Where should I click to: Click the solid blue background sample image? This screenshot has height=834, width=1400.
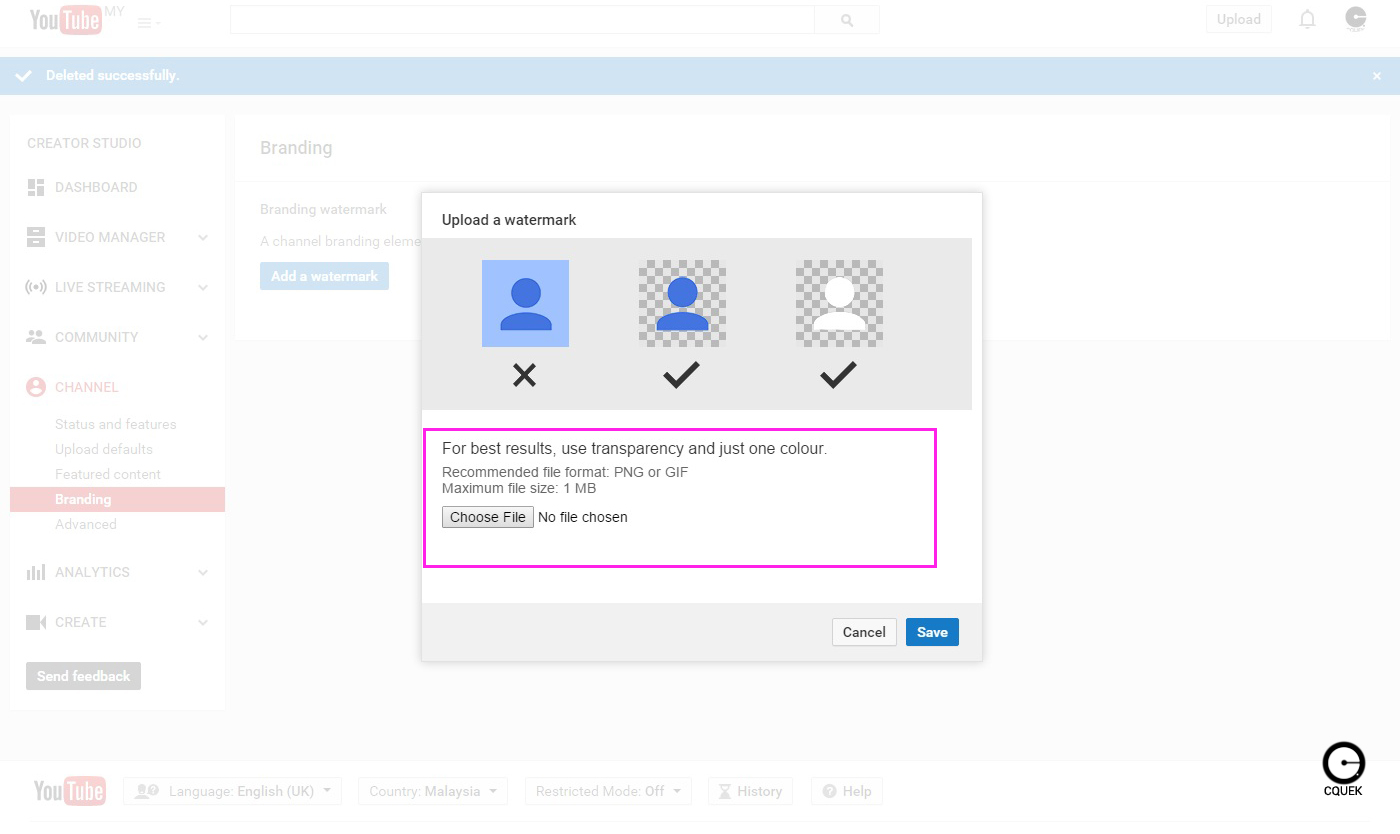(x=525, y=303)
